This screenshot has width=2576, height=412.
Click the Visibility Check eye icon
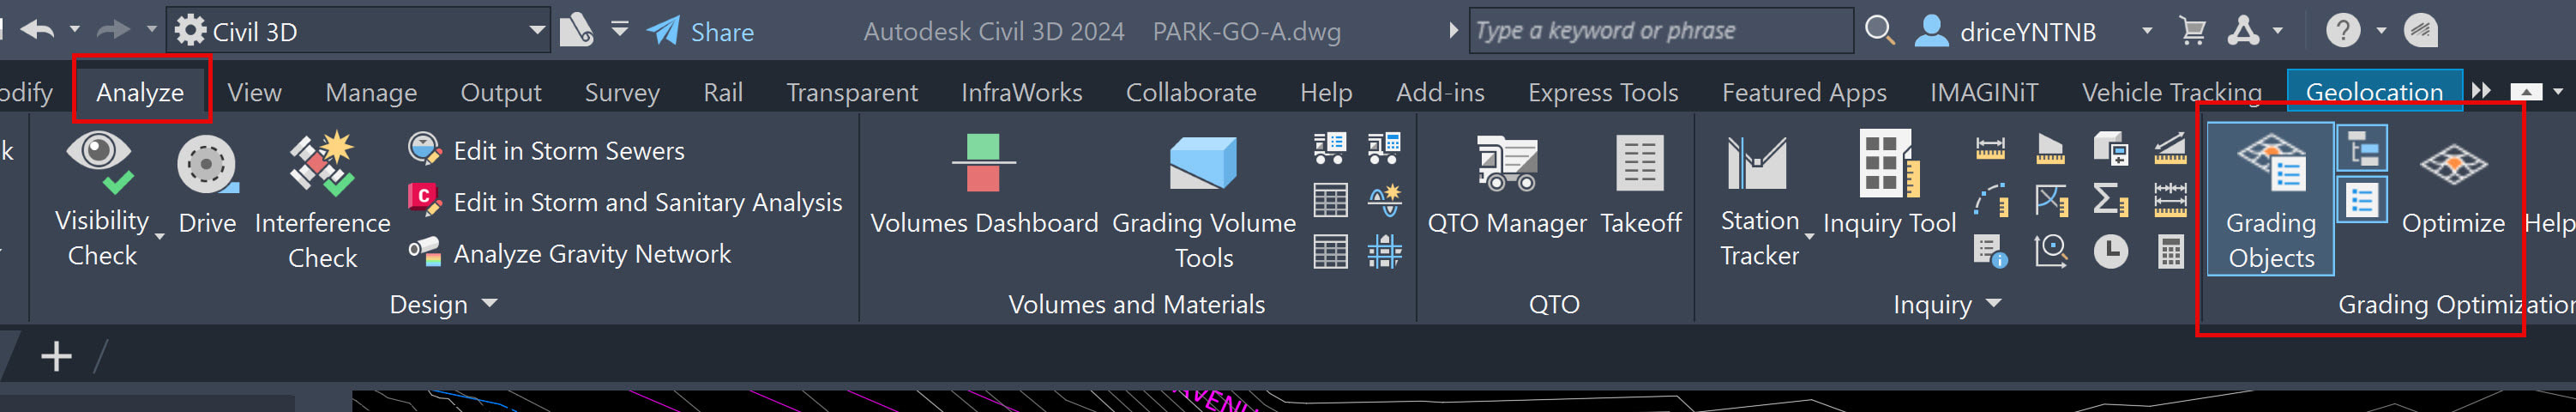[100, 162]
